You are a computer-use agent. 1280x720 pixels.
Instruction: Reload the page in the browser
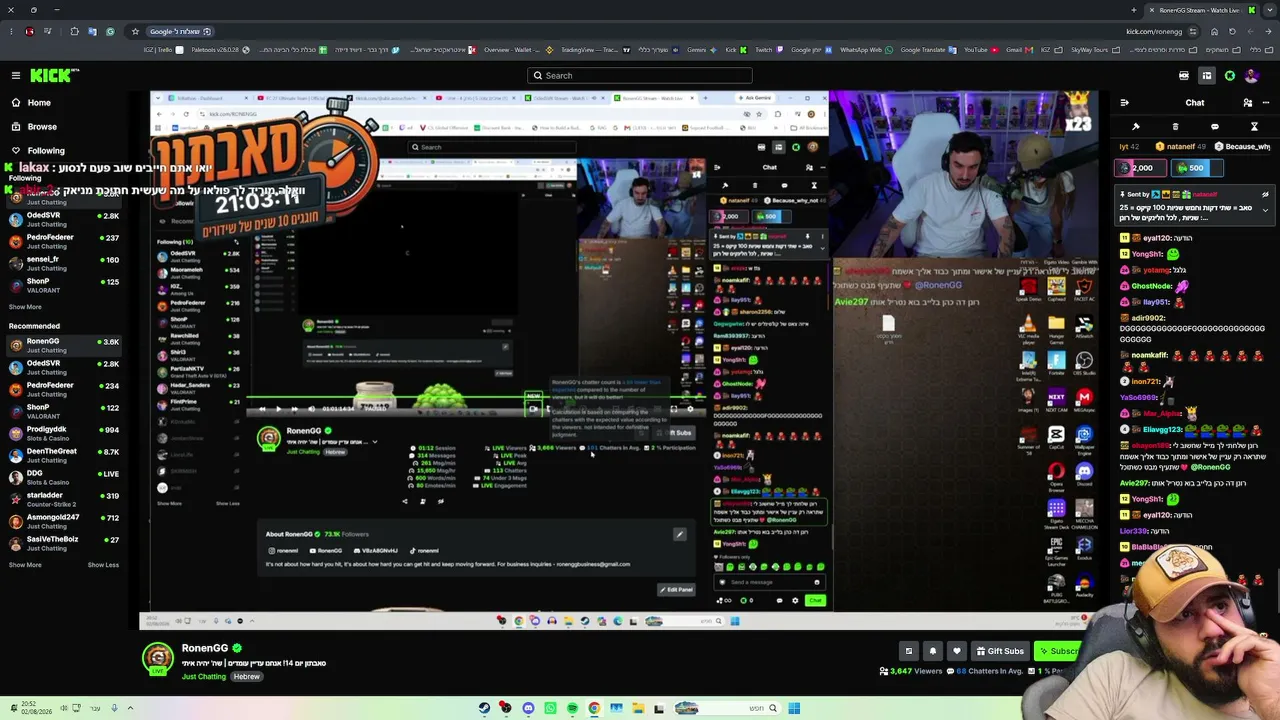coord(1232,31)
